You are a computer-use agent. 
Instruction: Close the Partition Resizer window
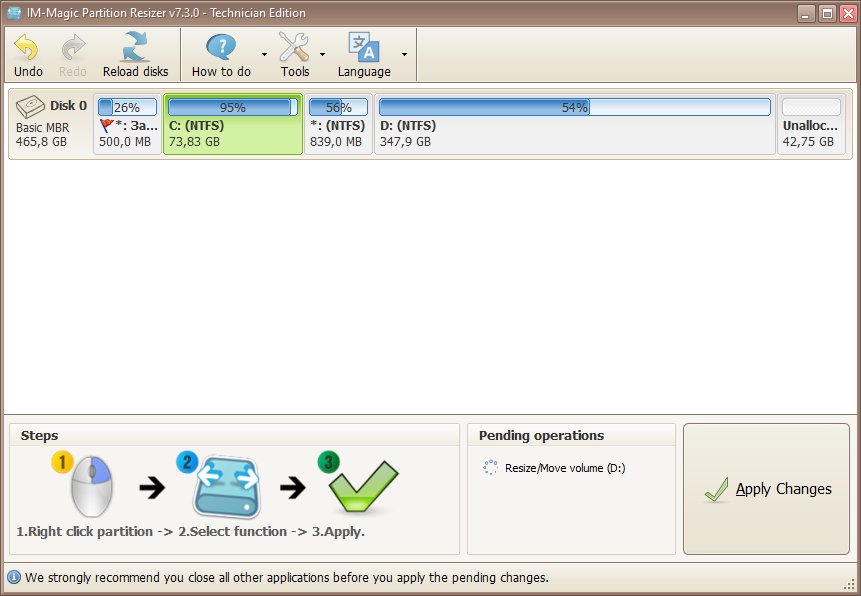pyautogui.click(x=848, y=13)
